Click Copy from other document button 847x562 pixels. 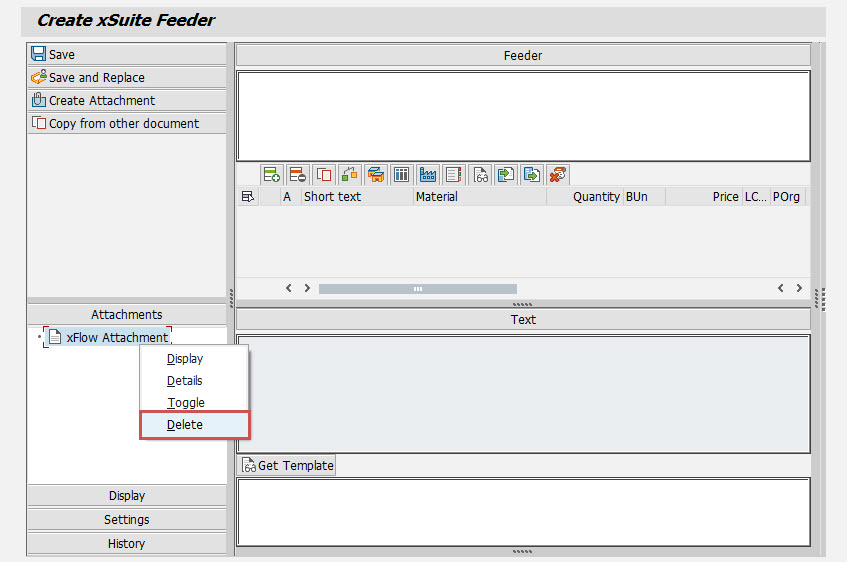[127, 123]
